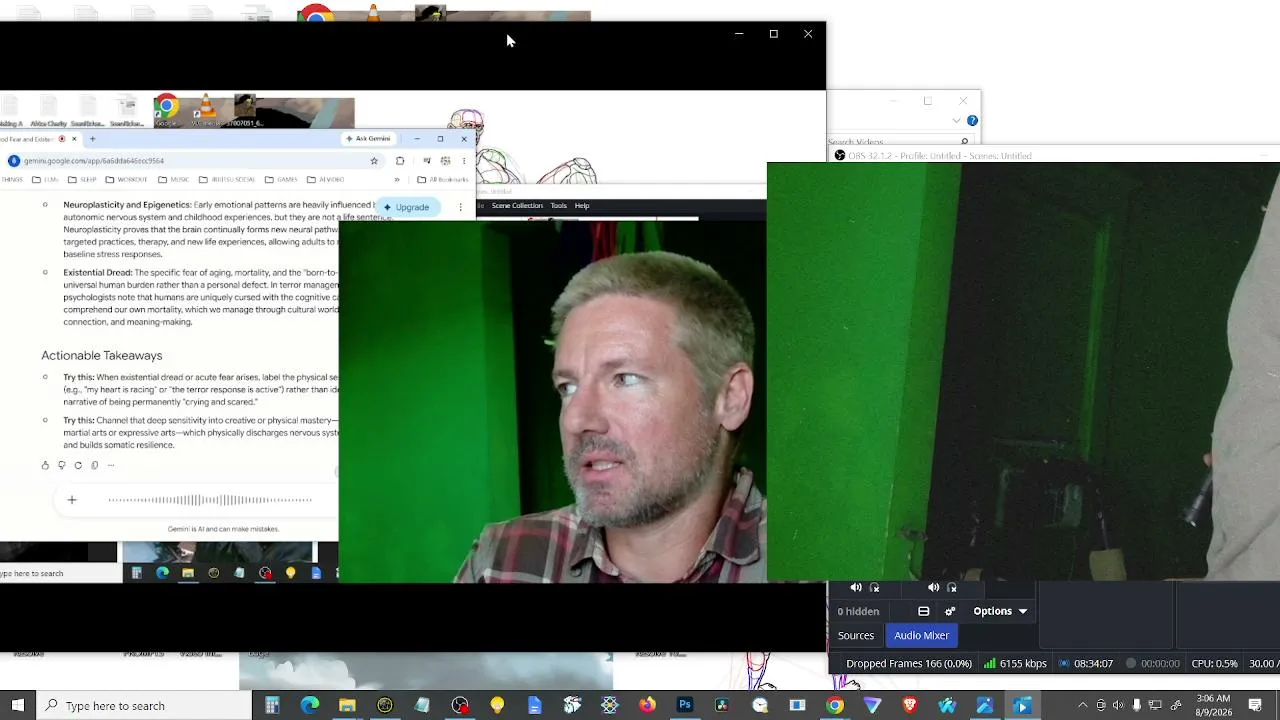
Task: Click the 'Dropped Frames 166 (0.0%)' status text
Action: point(909,663)
